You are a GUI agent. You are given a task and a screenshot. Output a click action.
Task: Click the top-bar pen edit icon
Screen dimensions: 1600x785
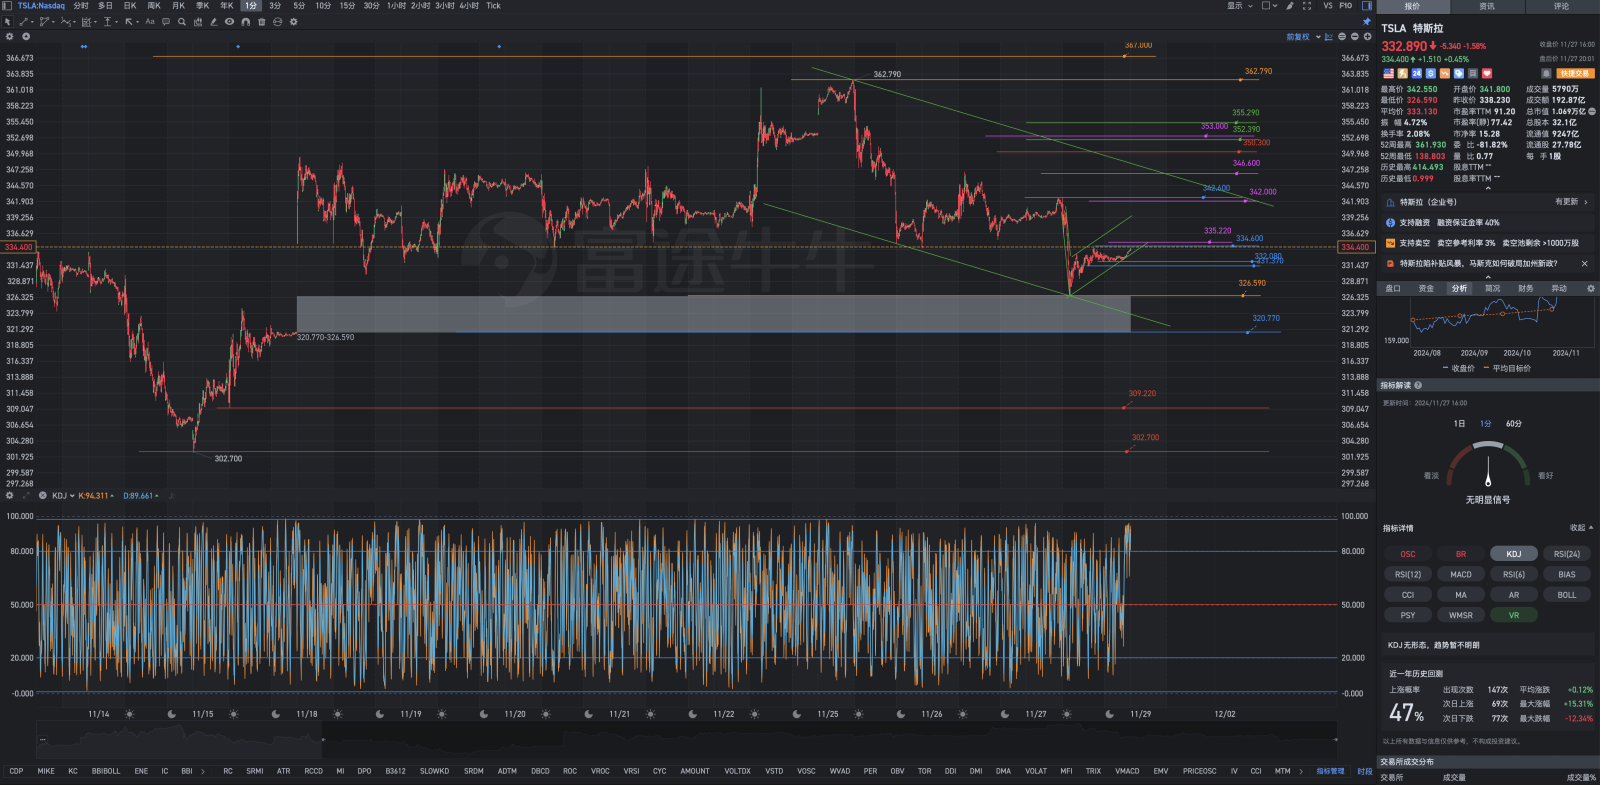pyautogui.click(x=1290, y=6)
